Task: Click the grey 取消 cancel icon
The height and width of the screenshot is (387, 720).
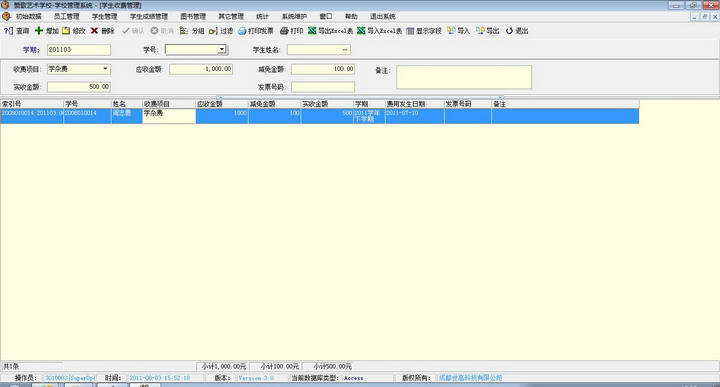Action: point(155,31)
